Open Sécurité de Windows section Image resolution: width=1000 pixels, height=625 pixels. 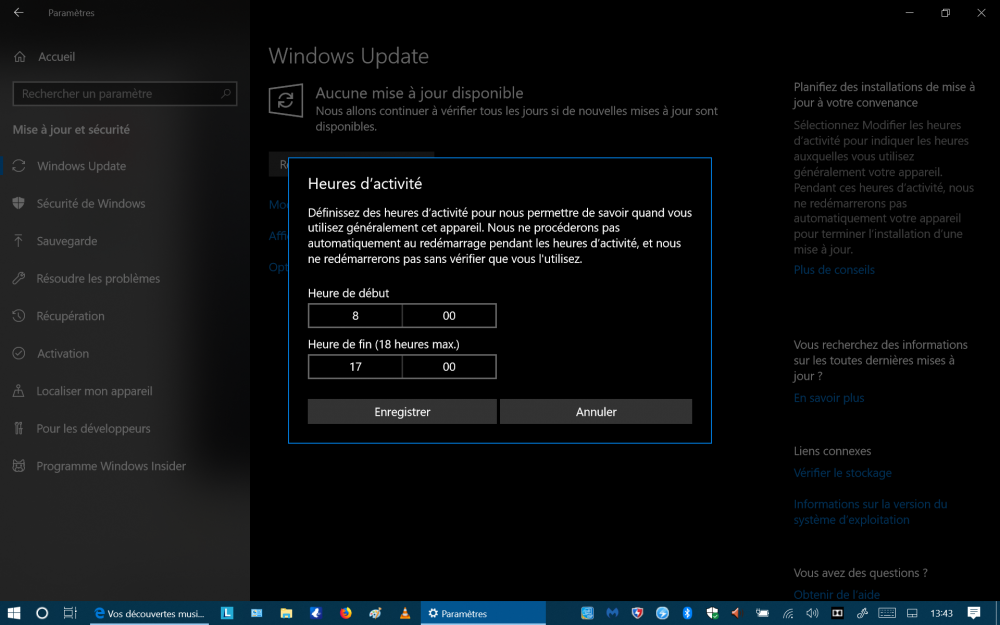(90, 204)
